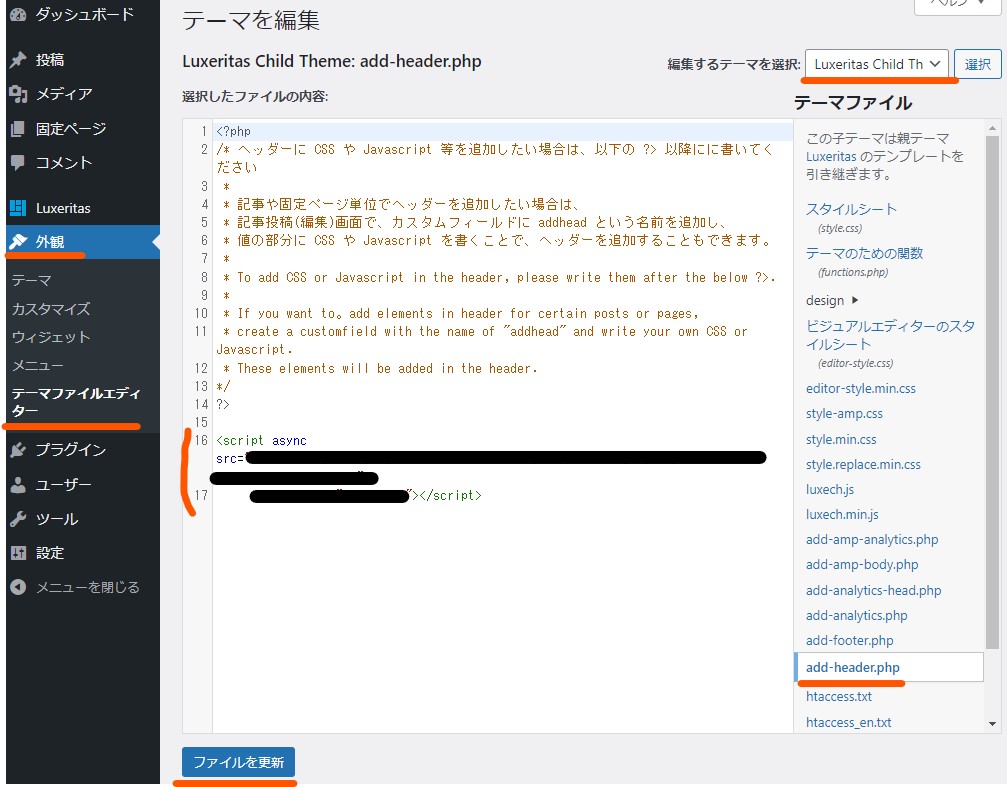Open luxech.min.js file
The width and height of the screenshot is (1007, 787).
tap(842, 515)
